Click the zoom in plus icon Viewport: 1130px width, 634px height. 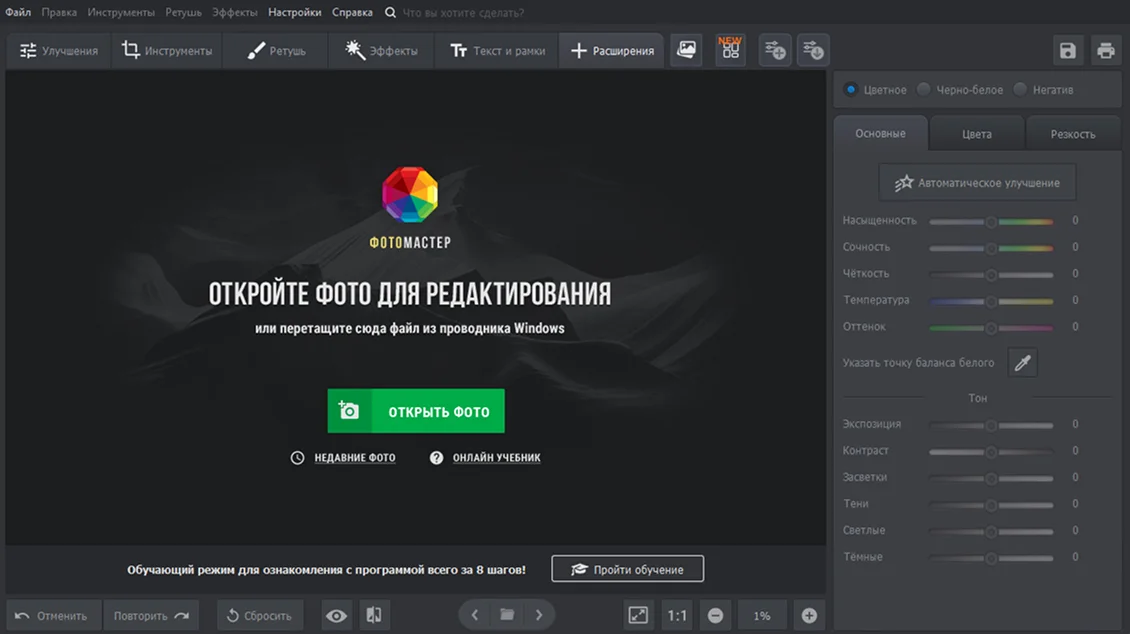809,615
